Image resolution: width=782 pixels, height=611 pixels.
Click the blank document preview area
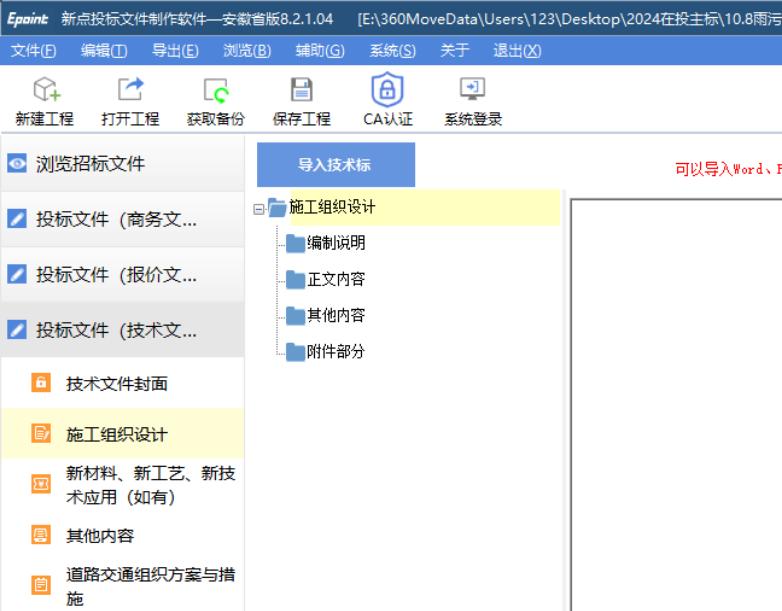point(677,404)
